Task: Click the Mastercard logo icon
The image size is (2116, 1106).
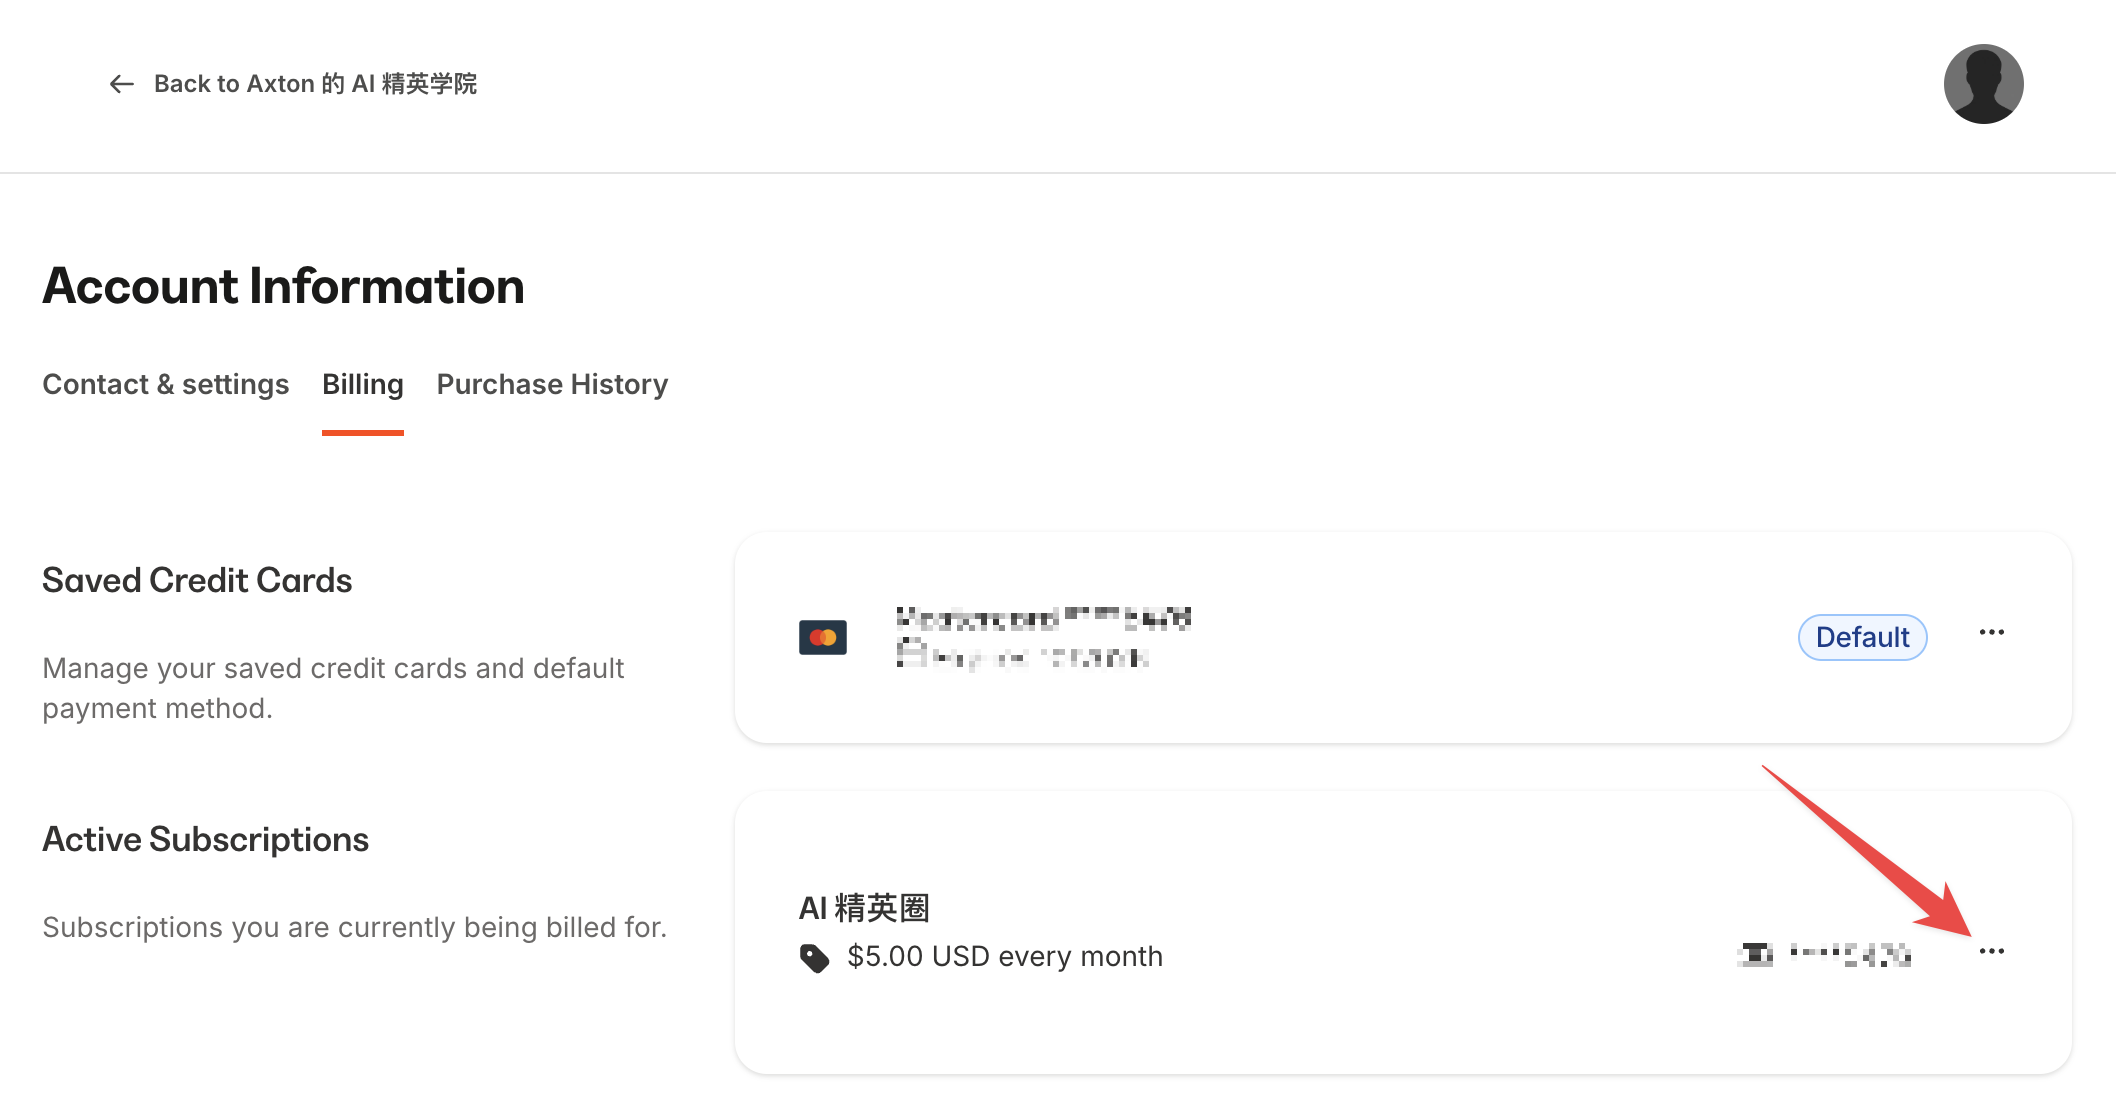Action: pos(822,637)
